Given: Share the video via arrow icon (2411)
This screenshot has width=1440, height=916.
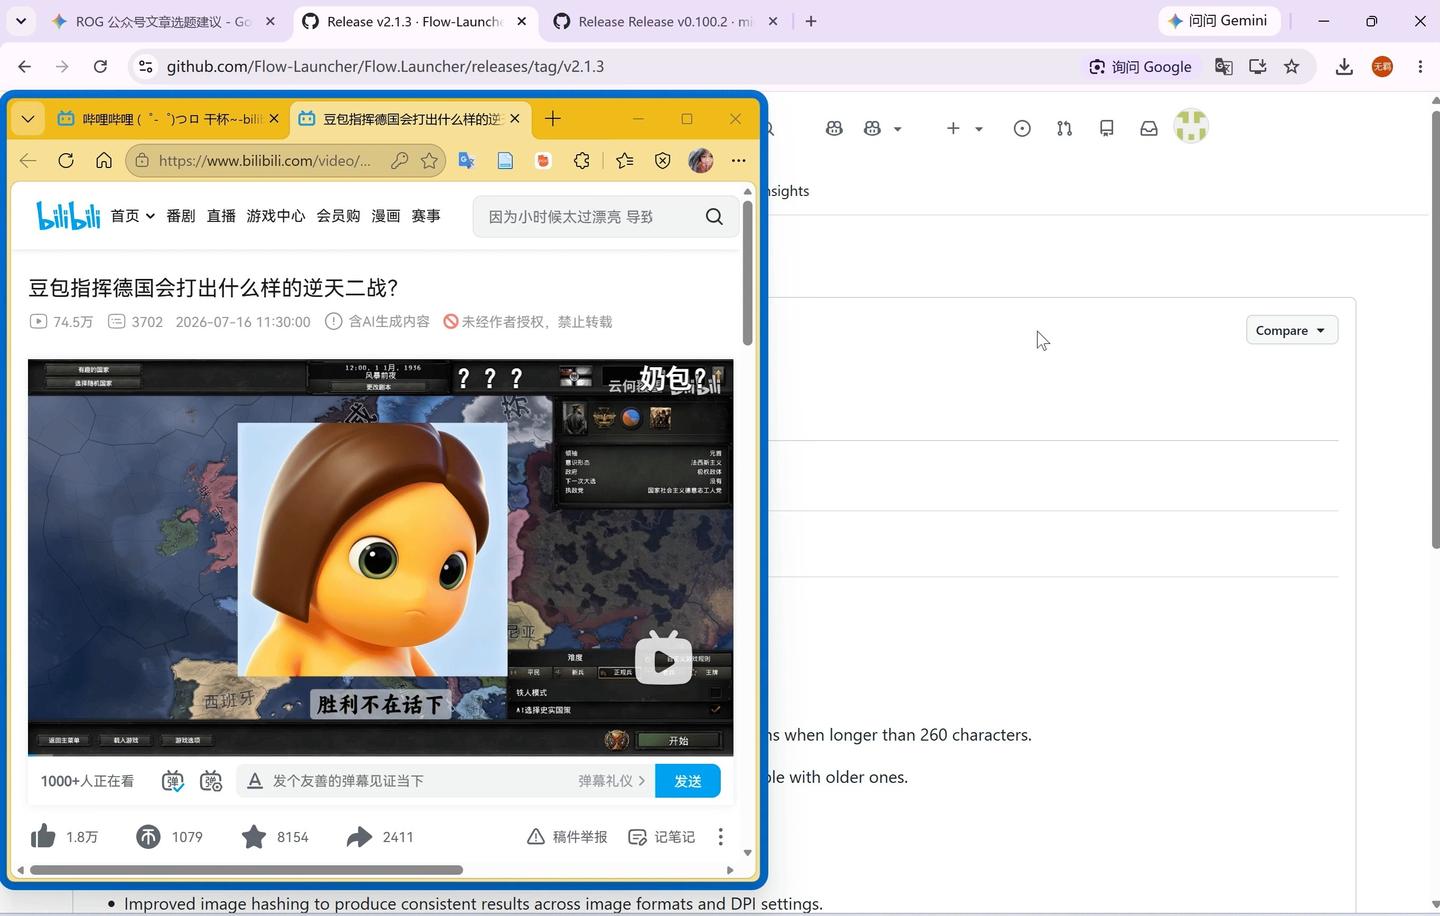Looking at the screenshot, I should [359, 836].
